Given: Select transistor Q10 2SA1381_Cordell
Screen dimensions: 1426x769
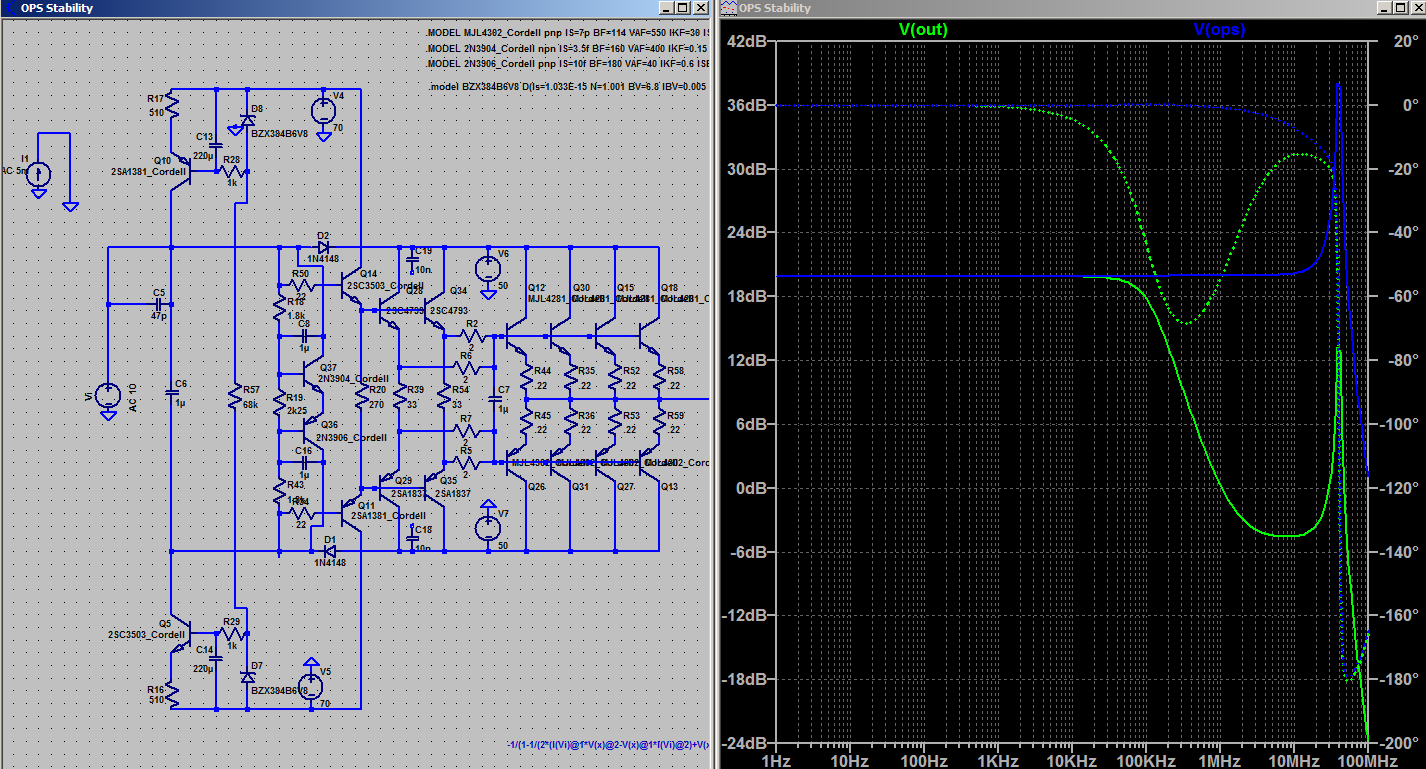Looking at the screenshot, I should [179, 170].
